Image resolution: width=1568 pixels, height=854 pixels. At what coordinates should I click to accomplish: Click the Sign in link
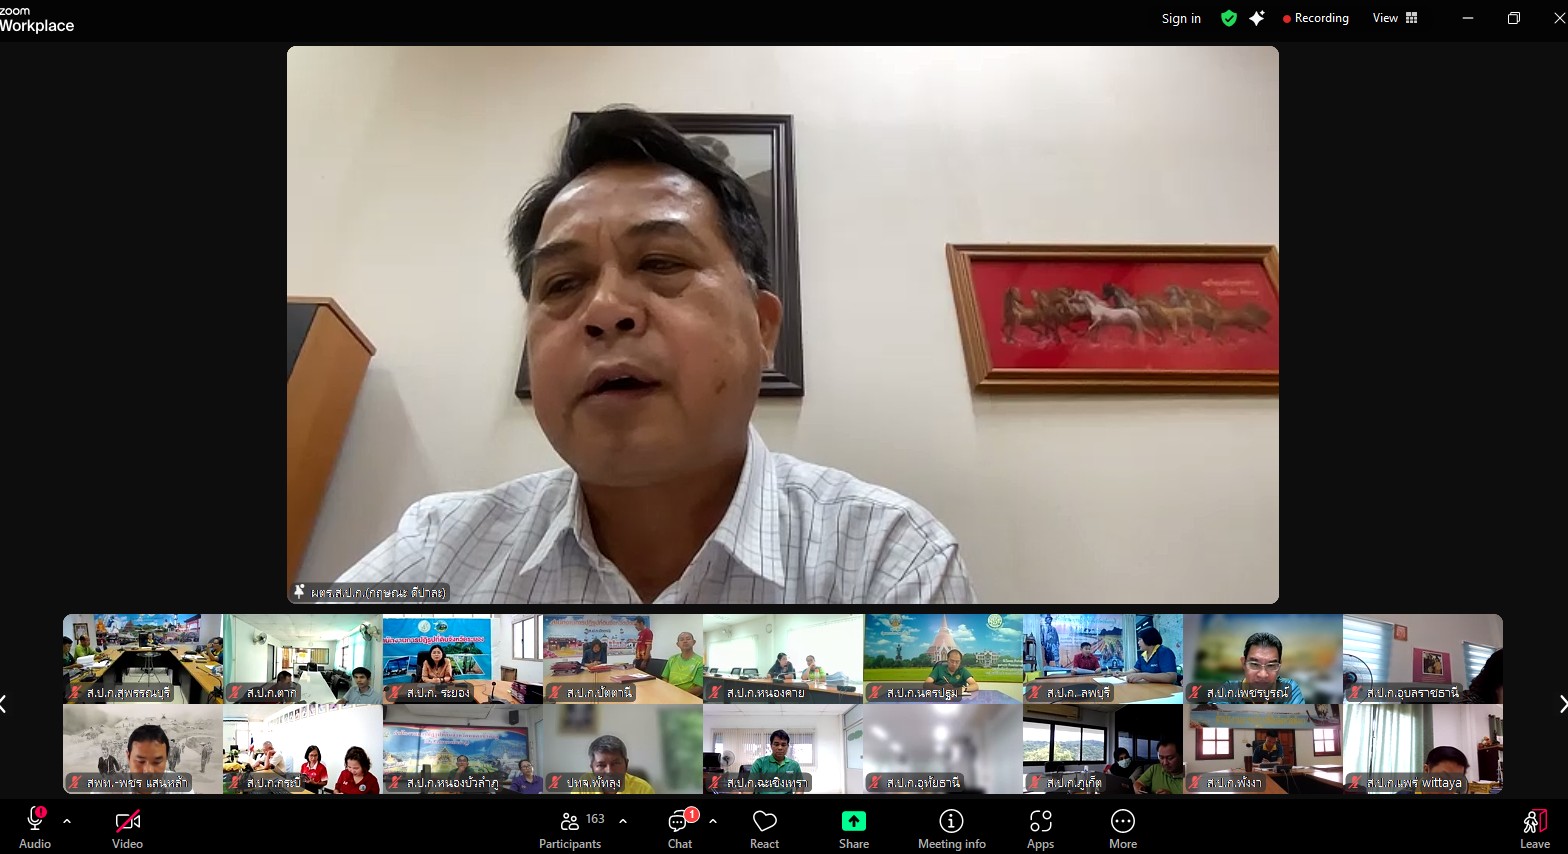1181,18
